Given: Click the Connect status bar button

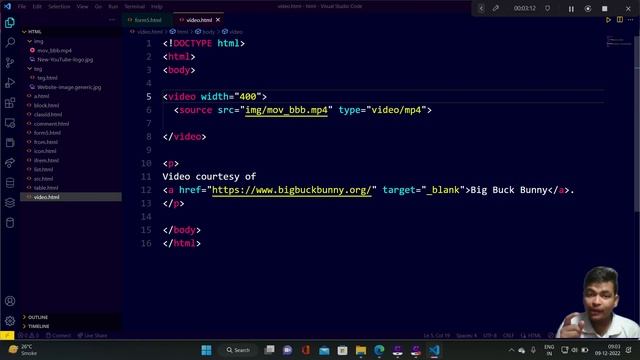Looking at the screenshot, I should [x=58, y=336].
